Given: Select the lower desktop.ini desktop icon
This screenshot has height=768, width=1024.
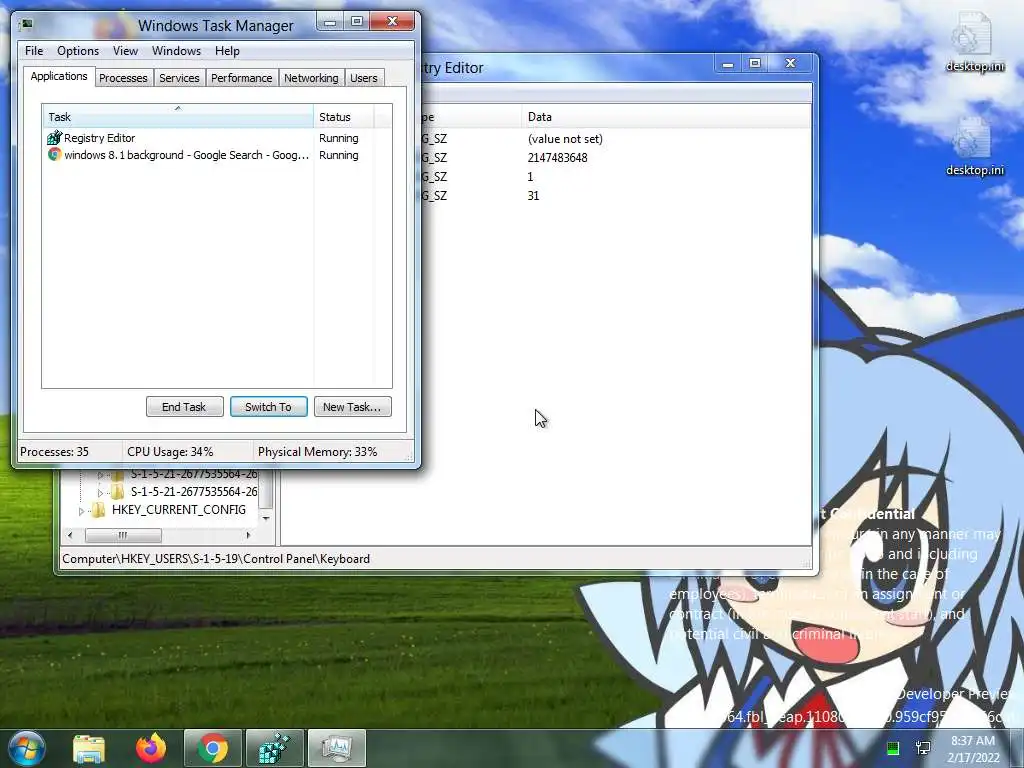Looking at the screenshot, I should [x=975, y=145].
